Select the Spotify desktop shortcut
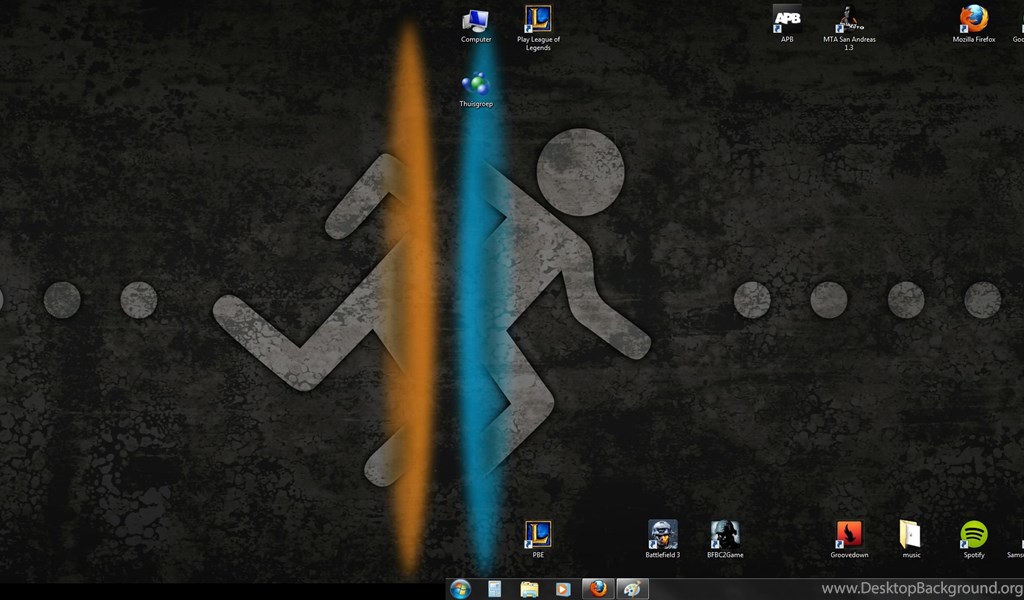Image resolution: width=1024 pixels, height=600 pixels. pos(974,539)
